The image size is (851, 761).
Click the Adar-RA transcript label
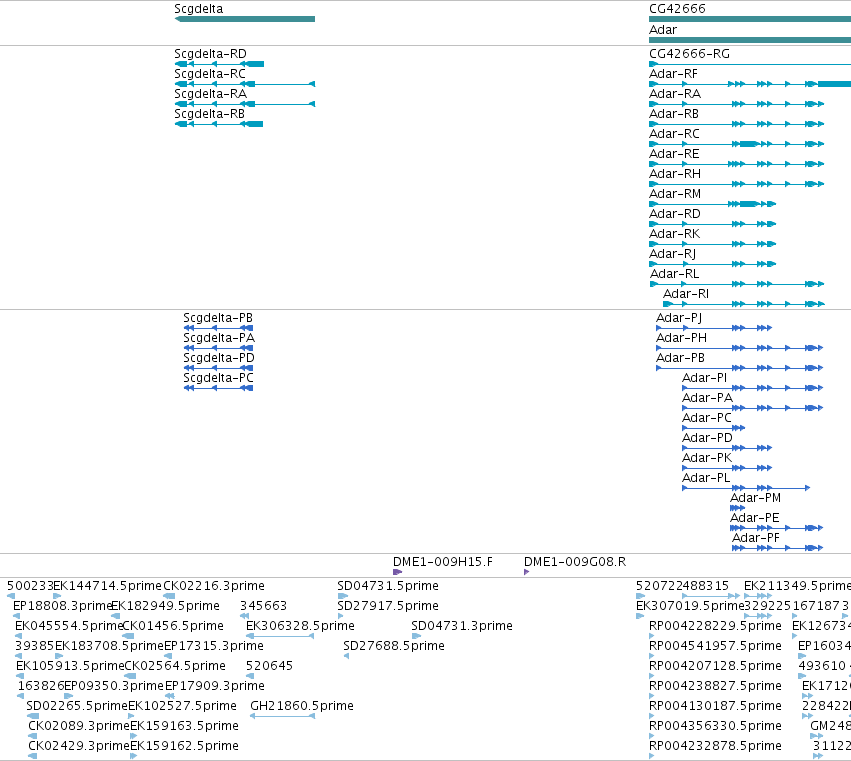point(675,94)
